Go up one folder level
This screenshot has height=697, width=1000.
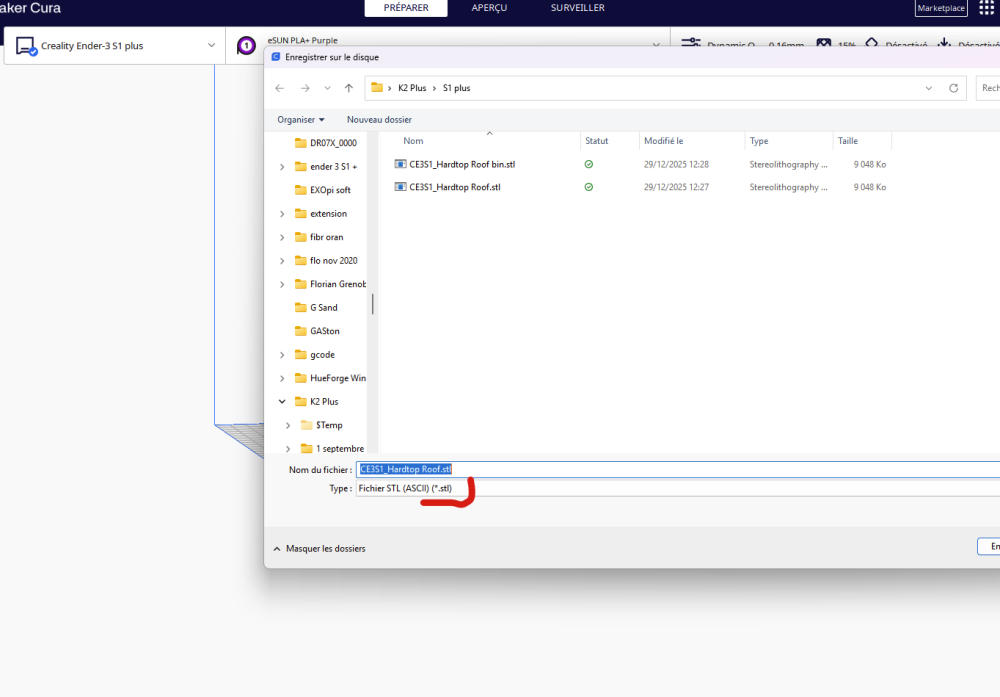[349, 88]
